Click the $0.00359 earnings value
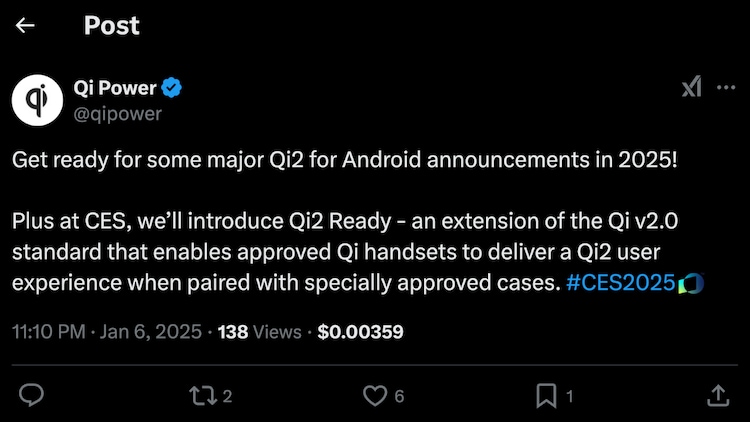 tap(360, 330)
